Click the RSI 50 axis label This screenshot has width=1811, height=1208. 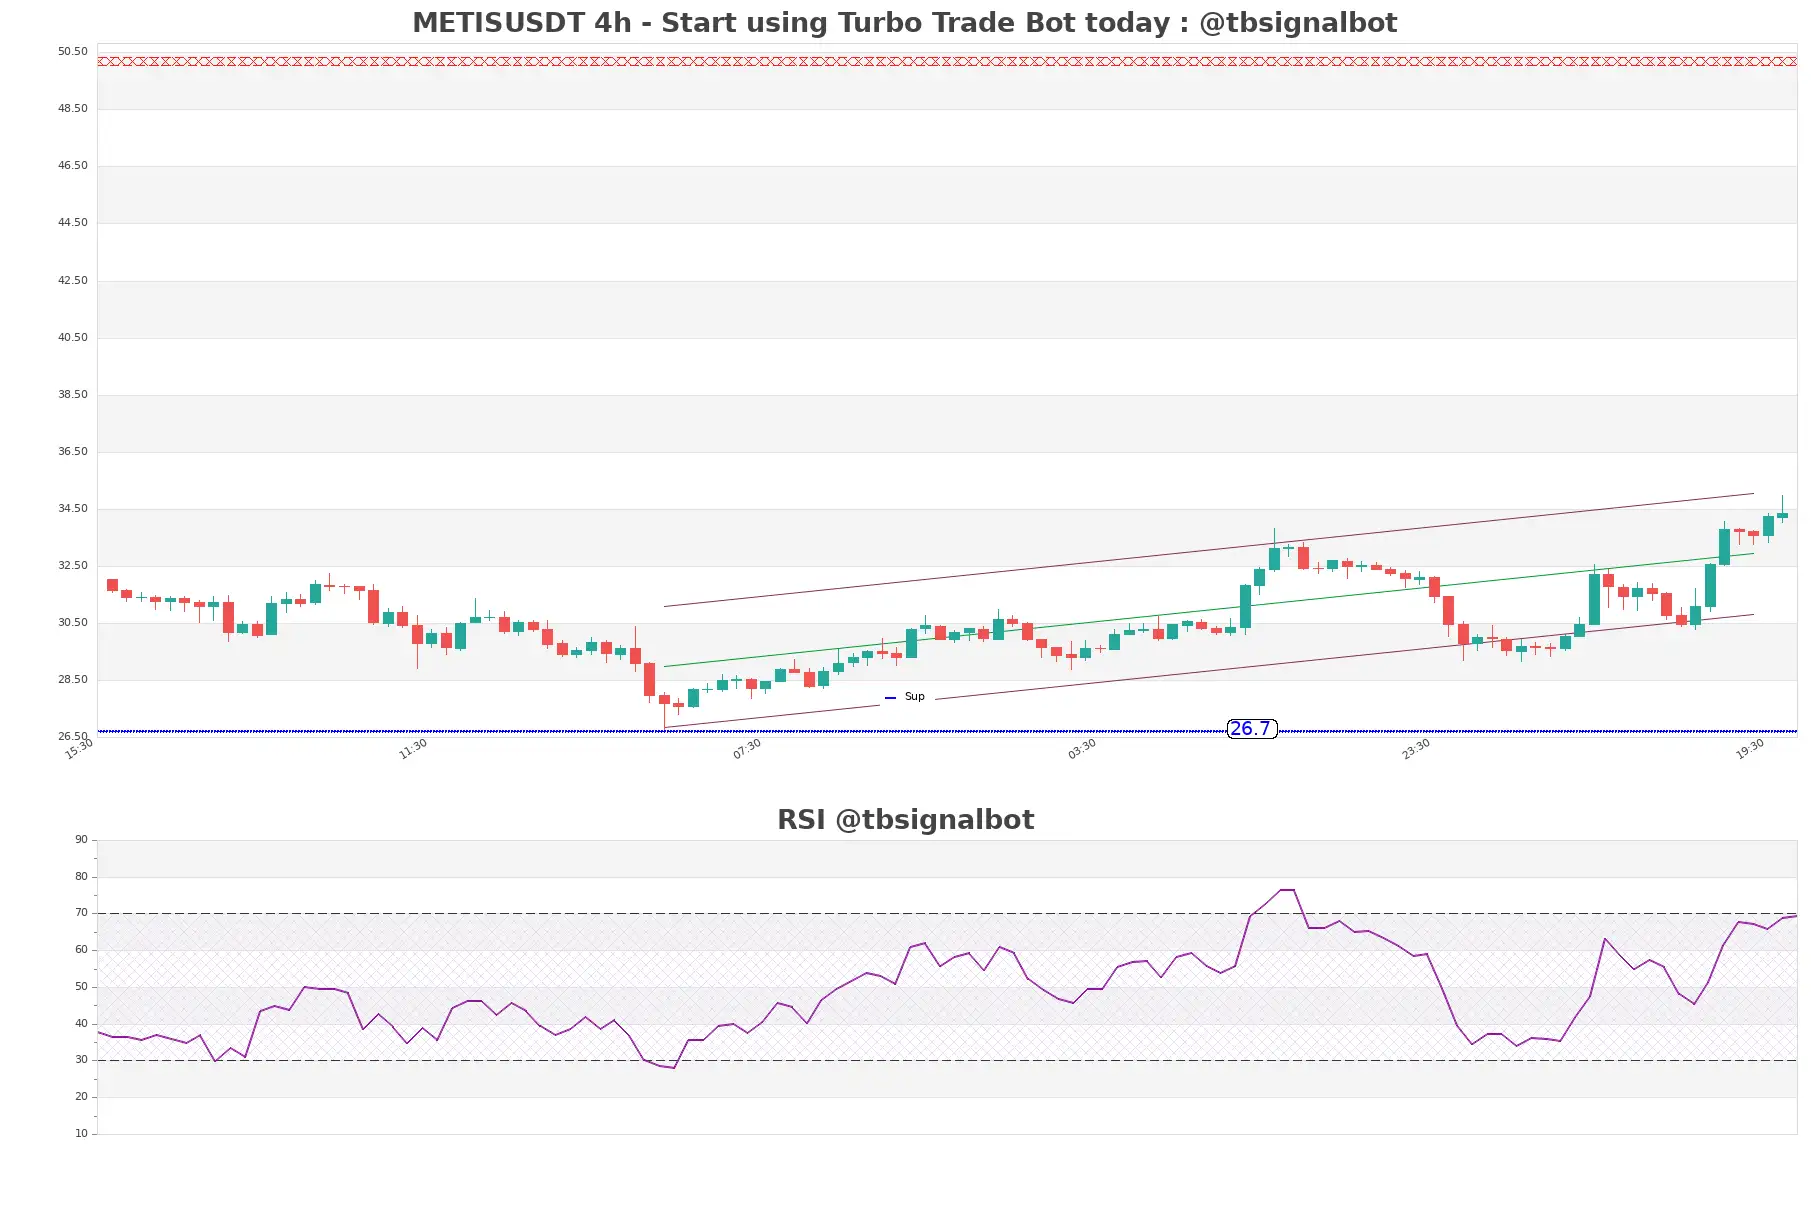[81, 986]
